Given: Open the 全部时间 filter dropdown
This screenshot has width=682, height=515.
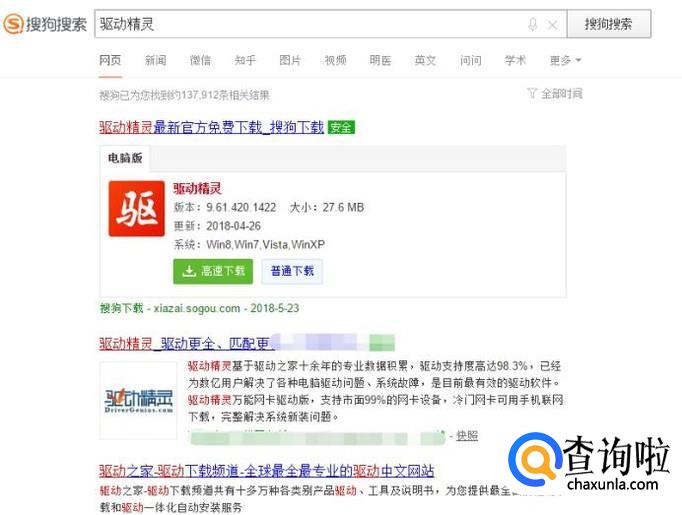Looking at the screenshot, I should click(555, 94).
